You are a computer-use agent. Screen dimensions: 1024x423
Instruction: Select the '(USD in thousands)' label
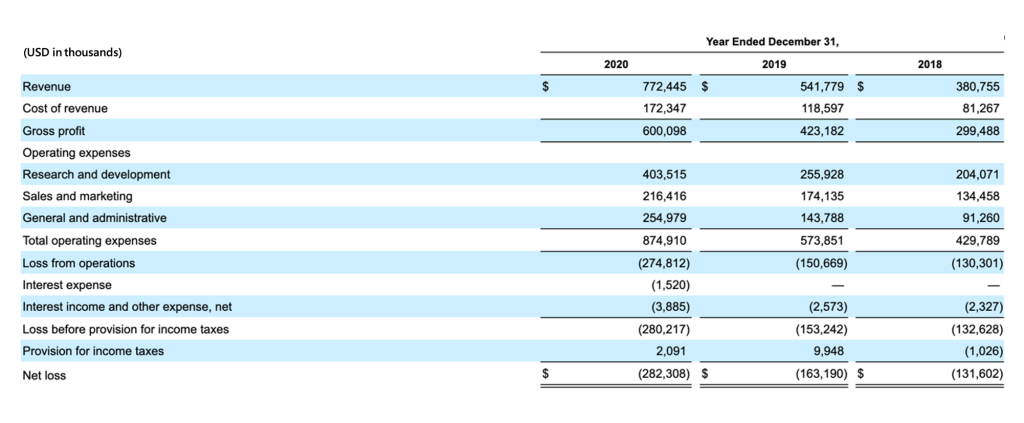click(x=71, y=52)
